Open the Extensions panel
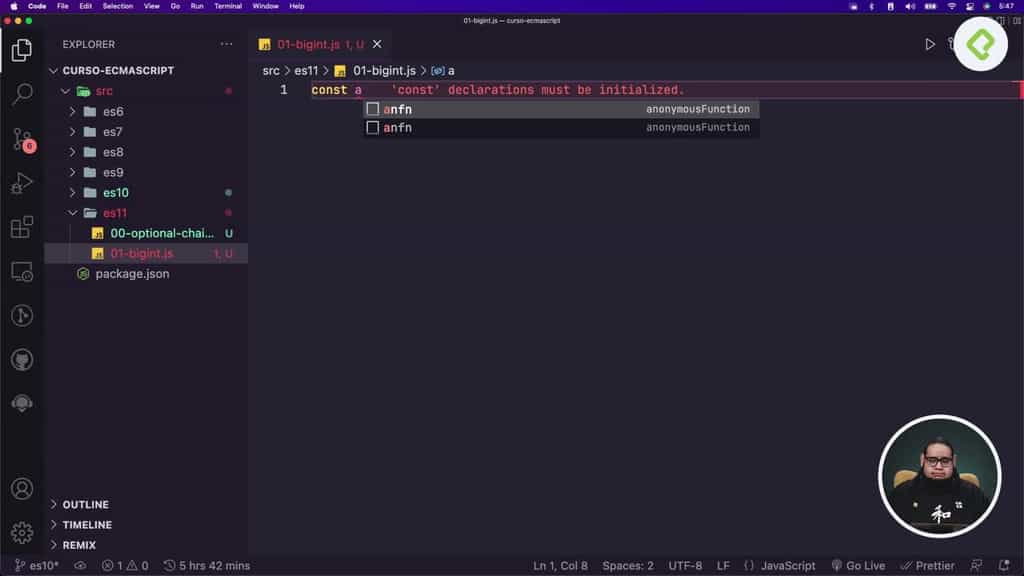 coord(22,225)
